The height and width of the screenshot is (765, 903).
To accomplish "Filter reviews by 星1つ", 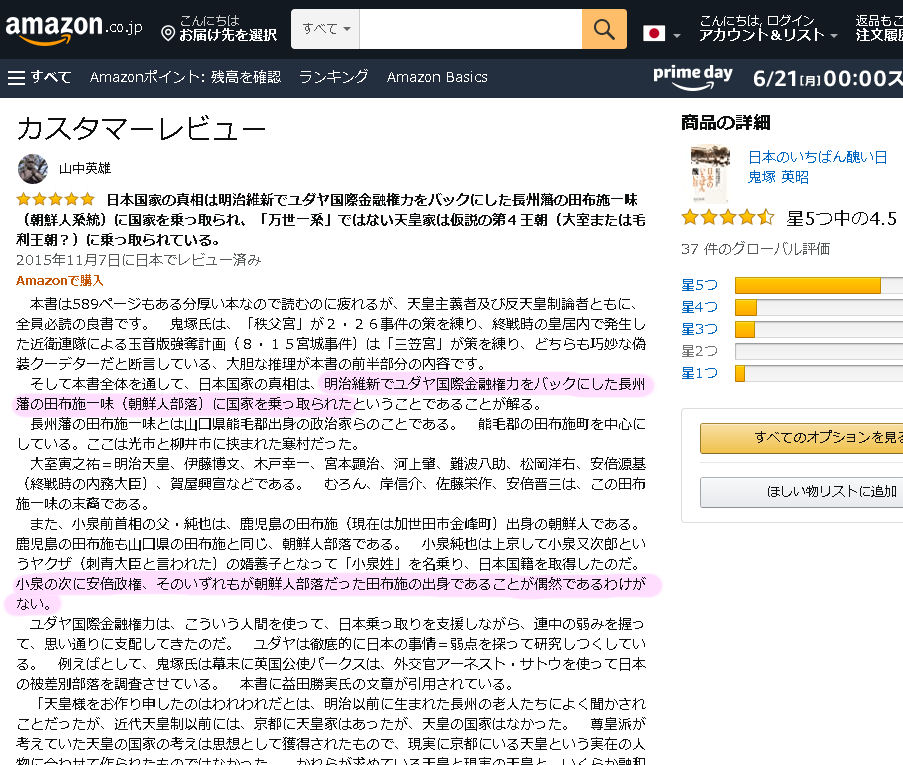I will (699, 373).
